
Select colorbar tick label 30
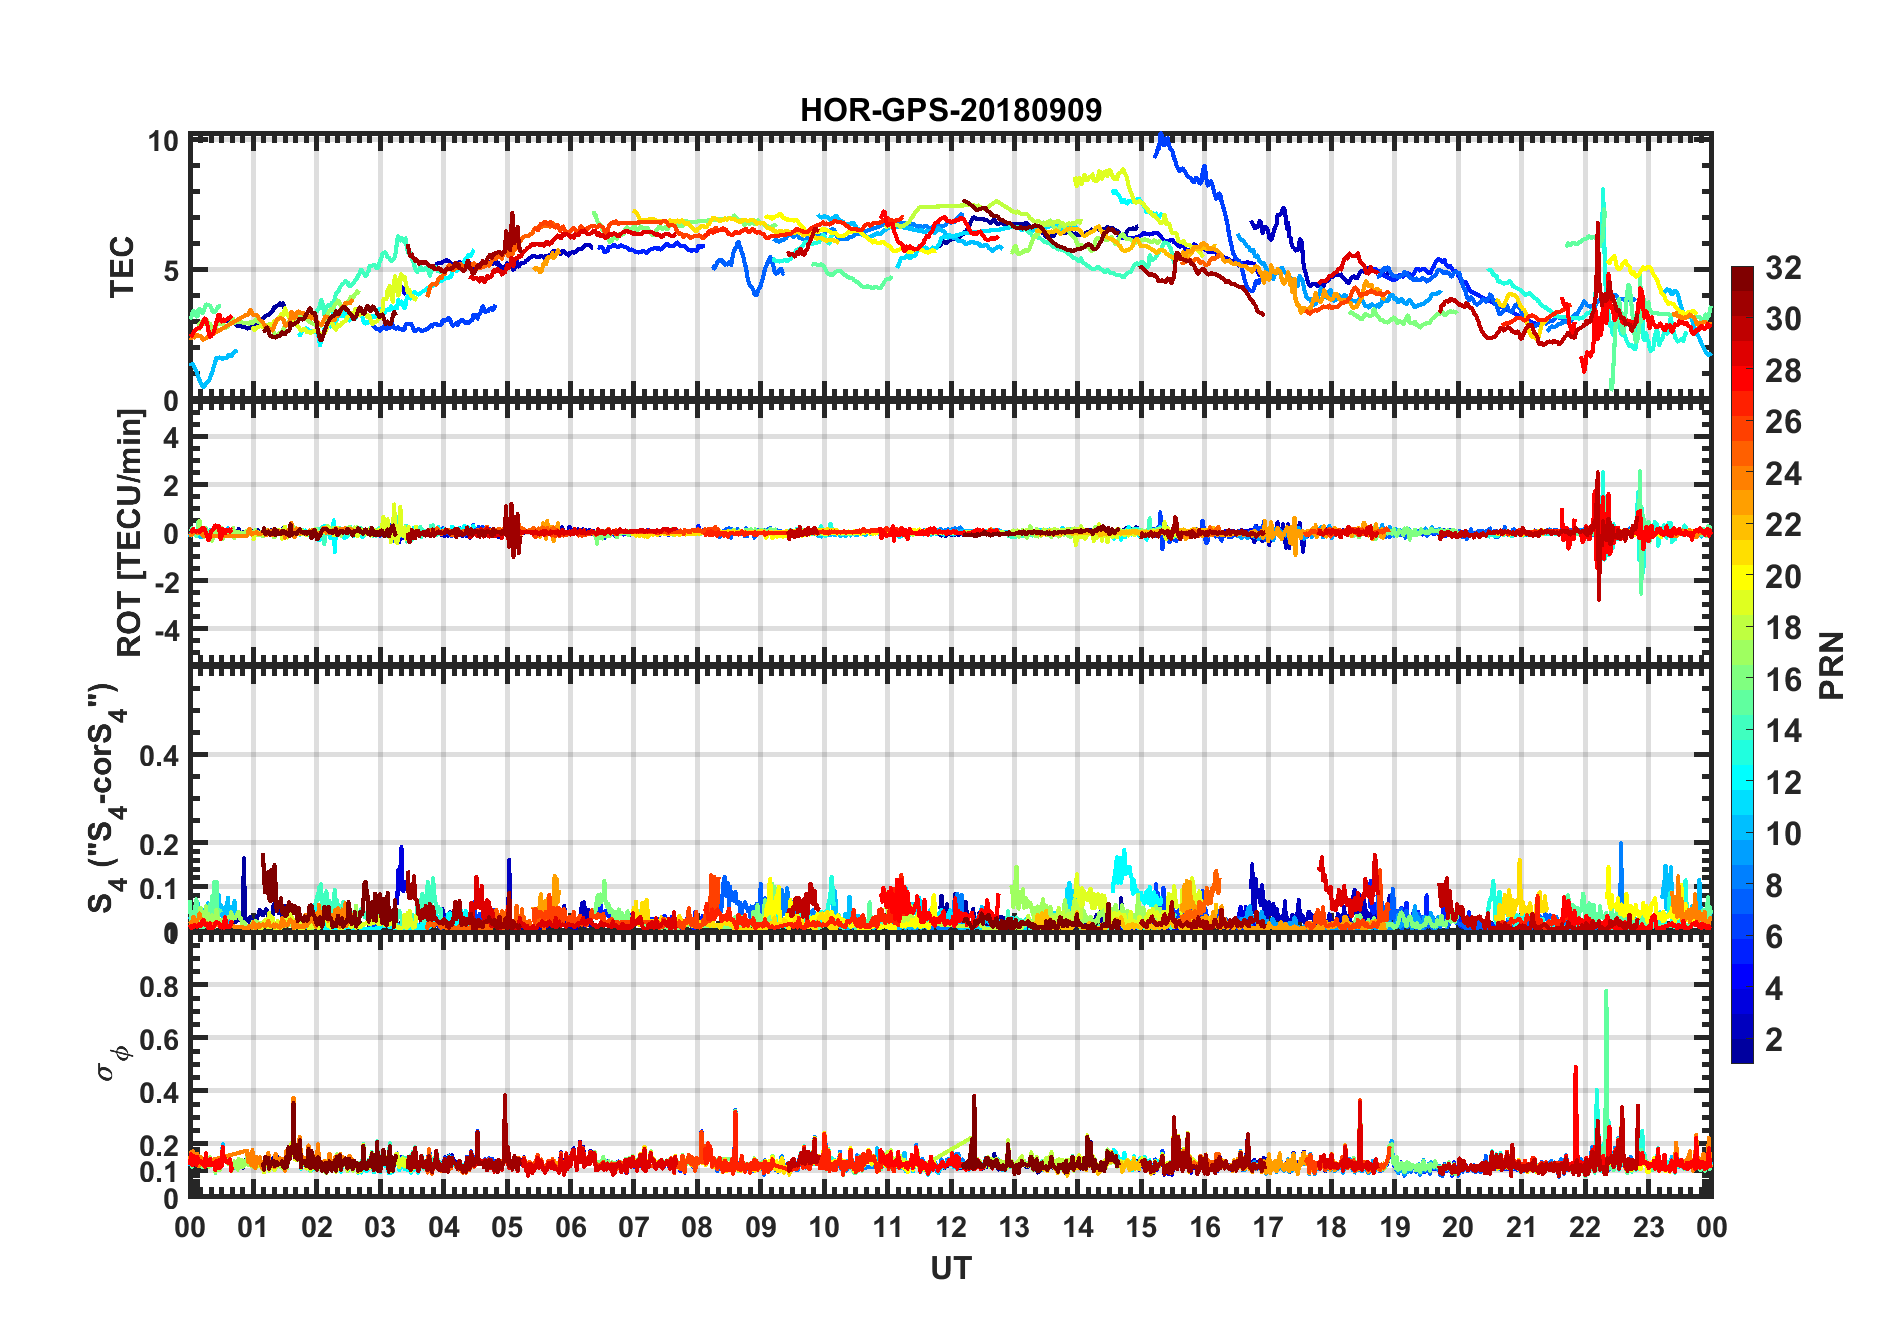1783,319
